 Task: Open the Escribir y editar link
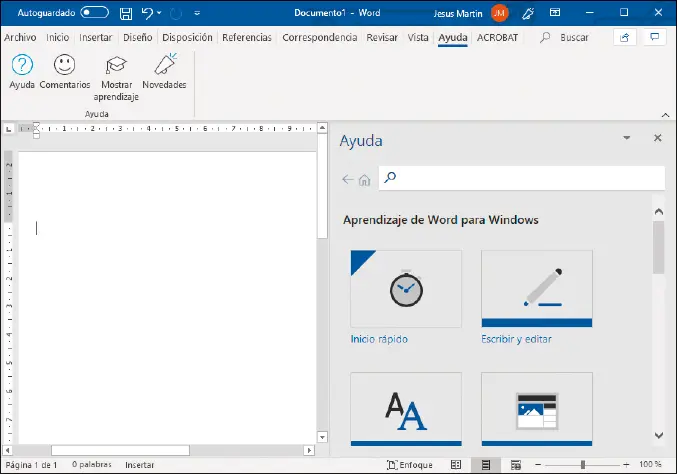coord(516,339)
